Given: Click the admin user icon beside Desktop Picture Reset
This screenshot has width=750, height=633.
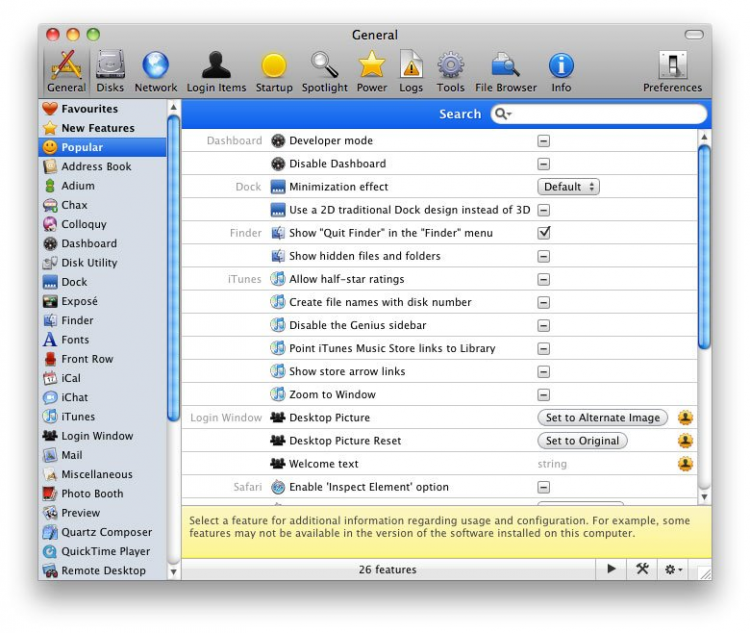Looking at the screenshot, I should coord(685,441).
